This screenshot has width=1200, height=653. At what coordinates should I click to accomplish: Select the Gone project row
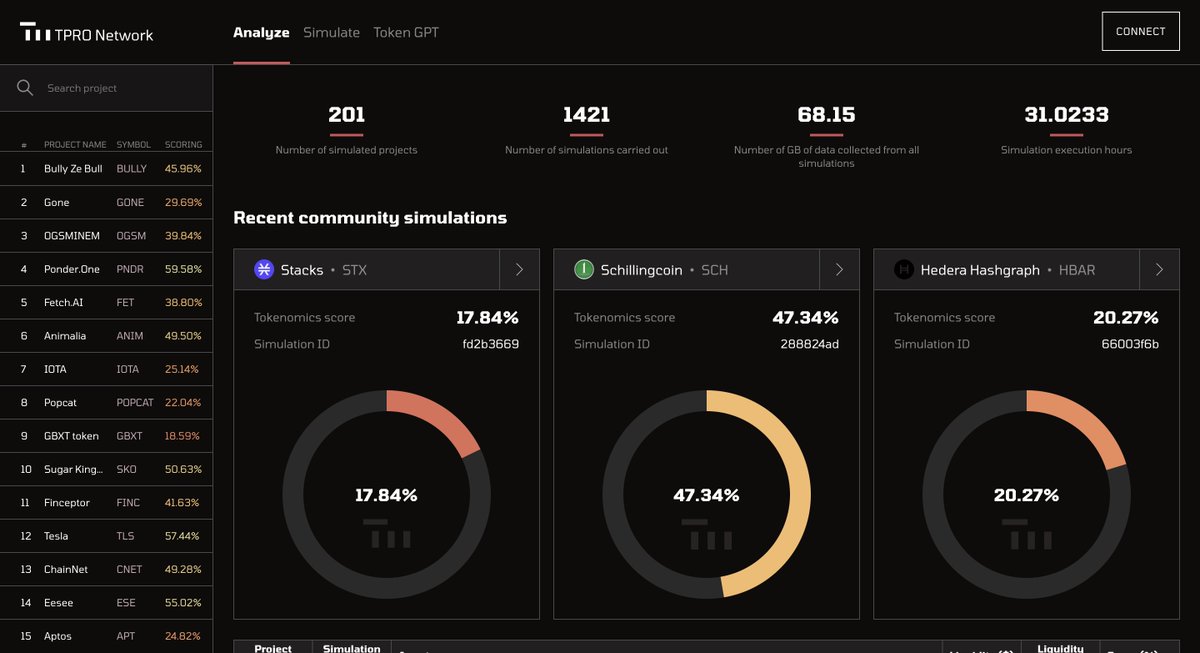[106, 202]
